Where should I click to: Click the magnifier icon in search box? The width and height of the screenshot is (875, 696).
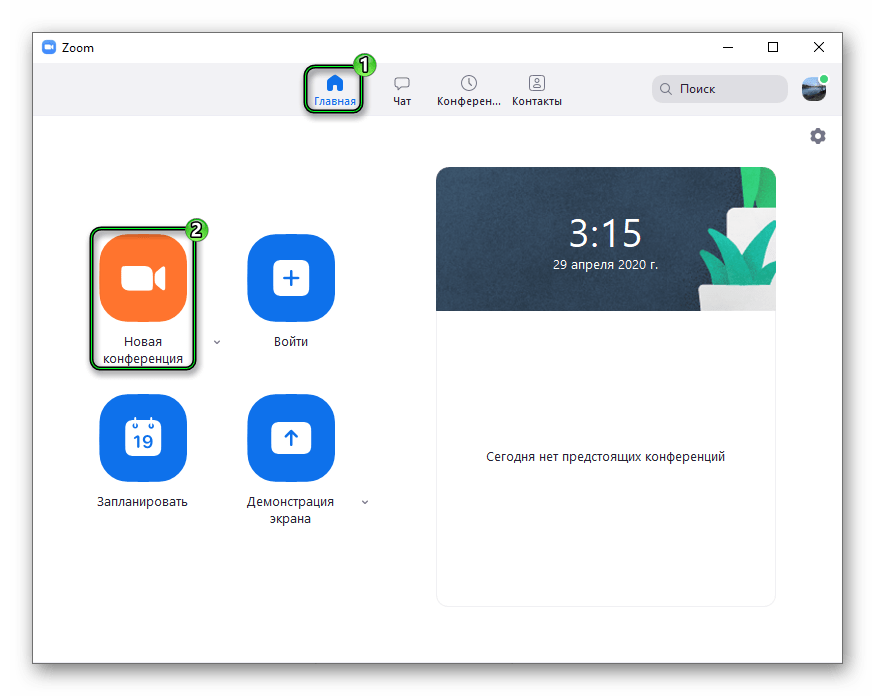pos(666,89)
